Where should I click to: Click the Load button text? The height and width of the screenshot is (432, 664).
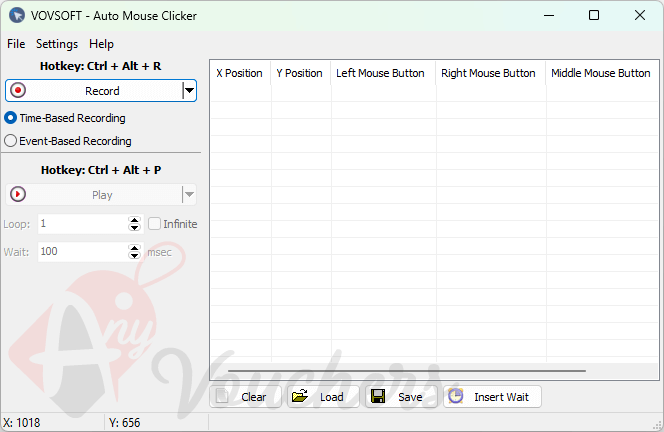click(332, 397)
